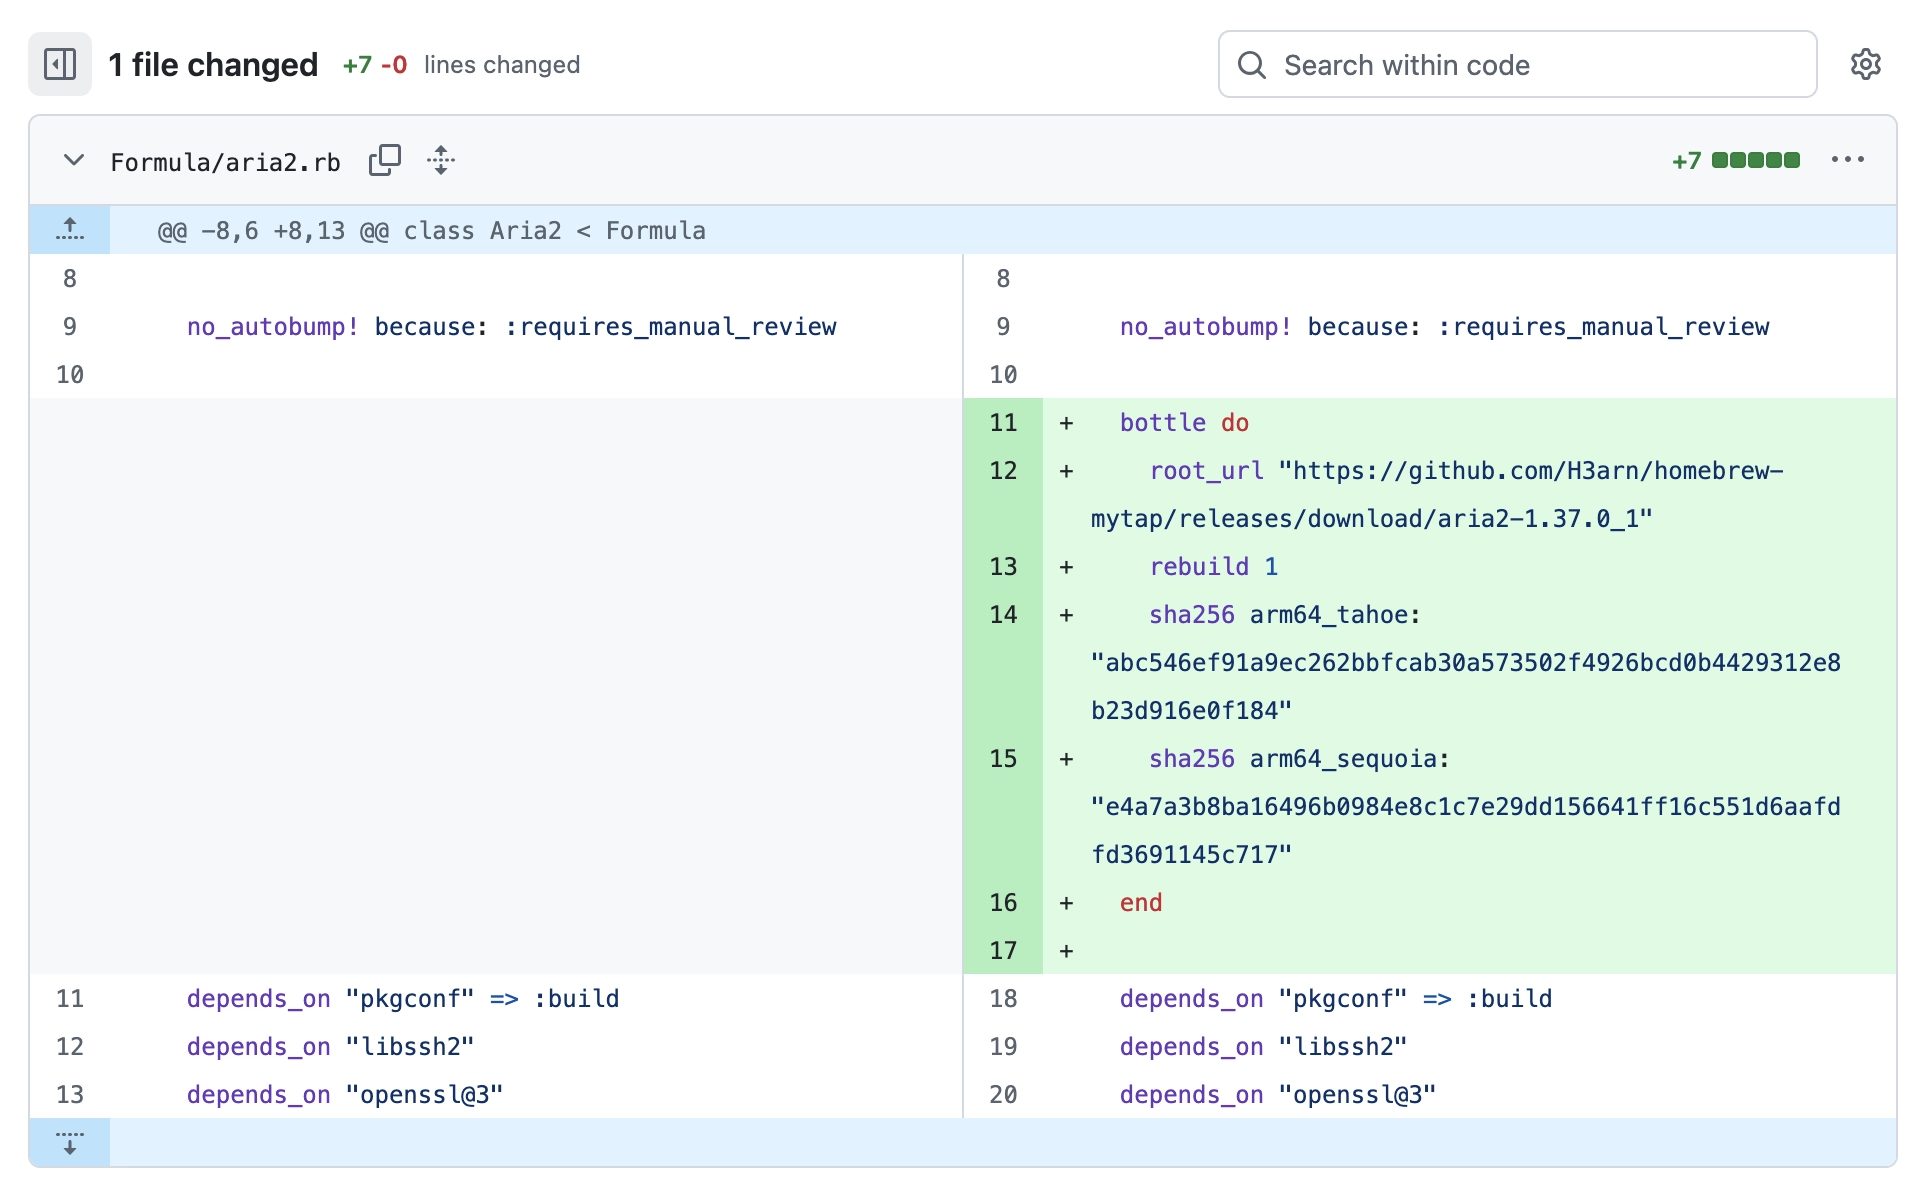Click the plus marker on line 16
This screenshot has width=1929, height=1197.
(1067, 903)
